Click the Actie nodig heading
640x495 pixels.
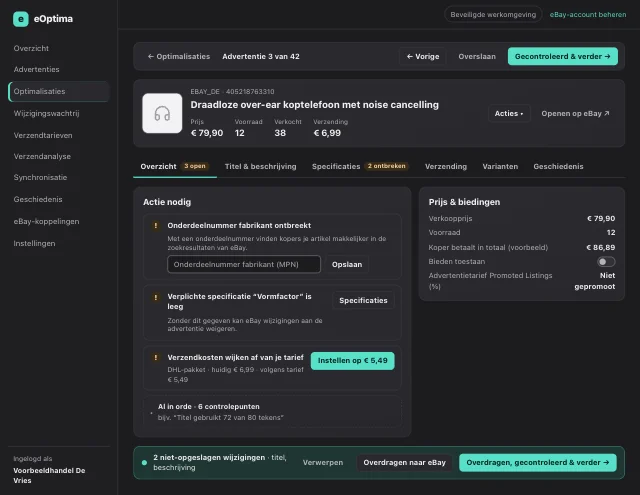coord(167,202)
